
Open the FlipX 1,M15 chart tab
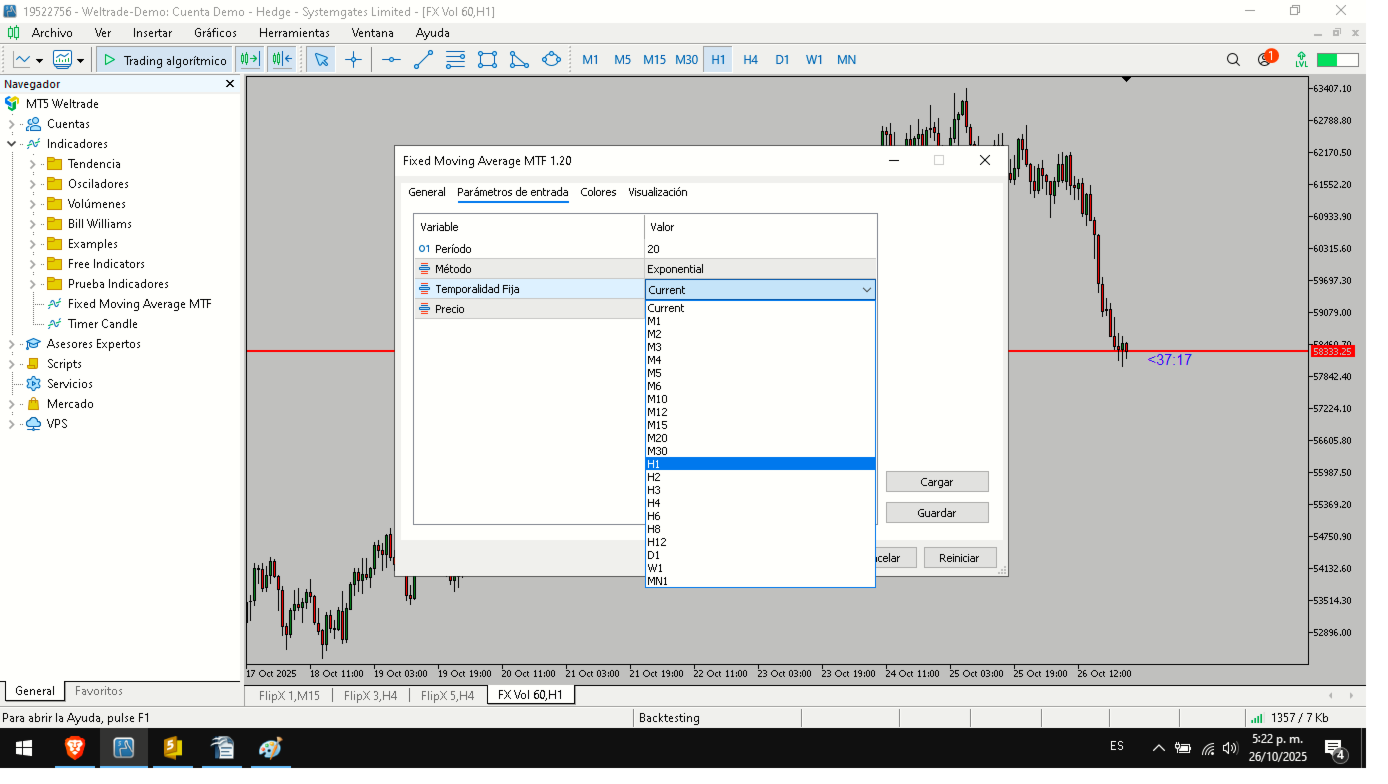point(289,695)
